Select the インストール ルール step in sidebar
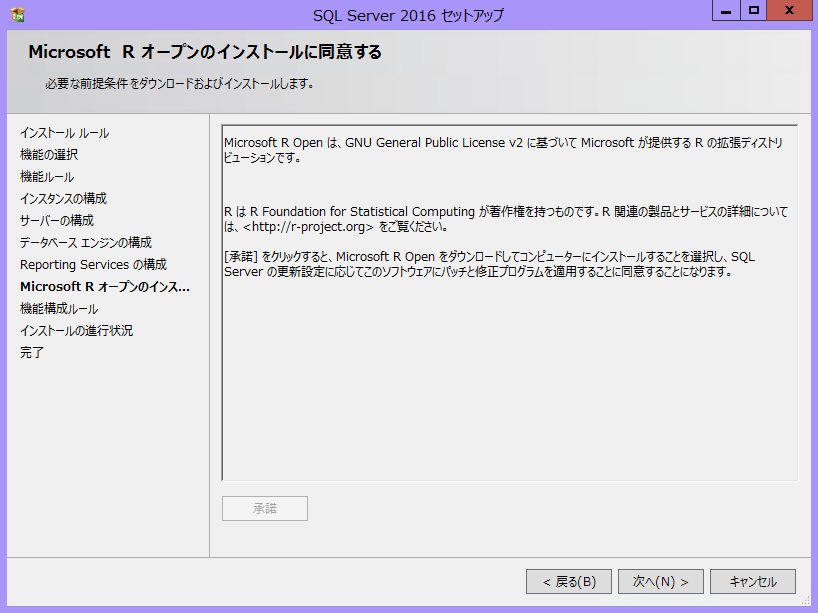This screenshot has width=818, height=613. pyautogui.click(x=64, y=133)
